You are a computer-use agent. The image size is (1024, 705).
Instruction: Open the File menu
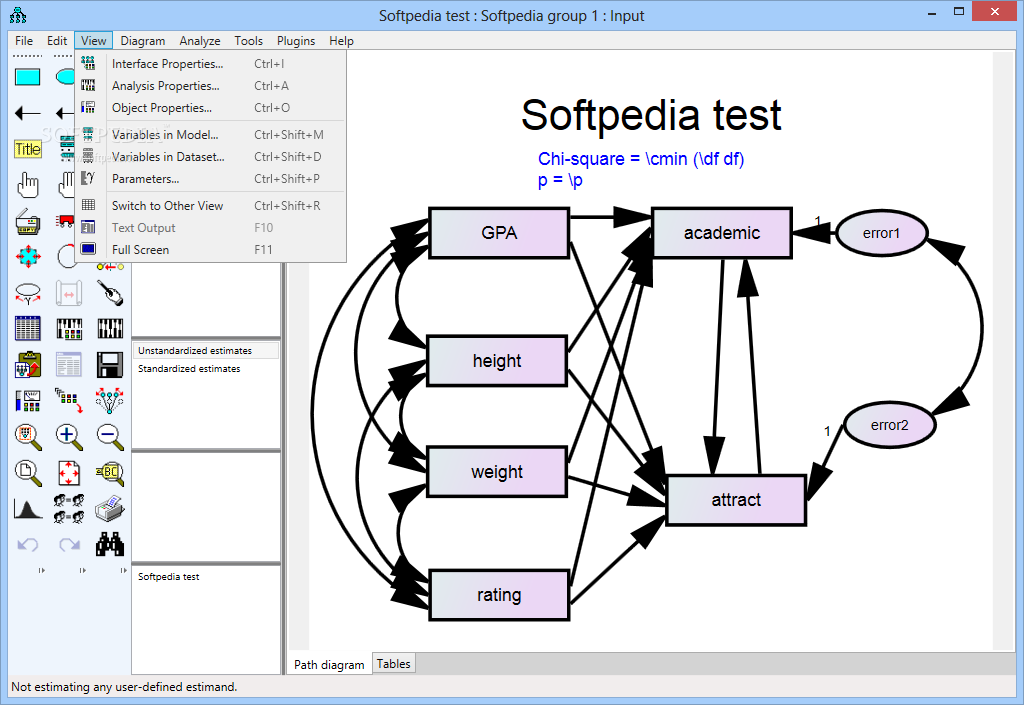24,40
